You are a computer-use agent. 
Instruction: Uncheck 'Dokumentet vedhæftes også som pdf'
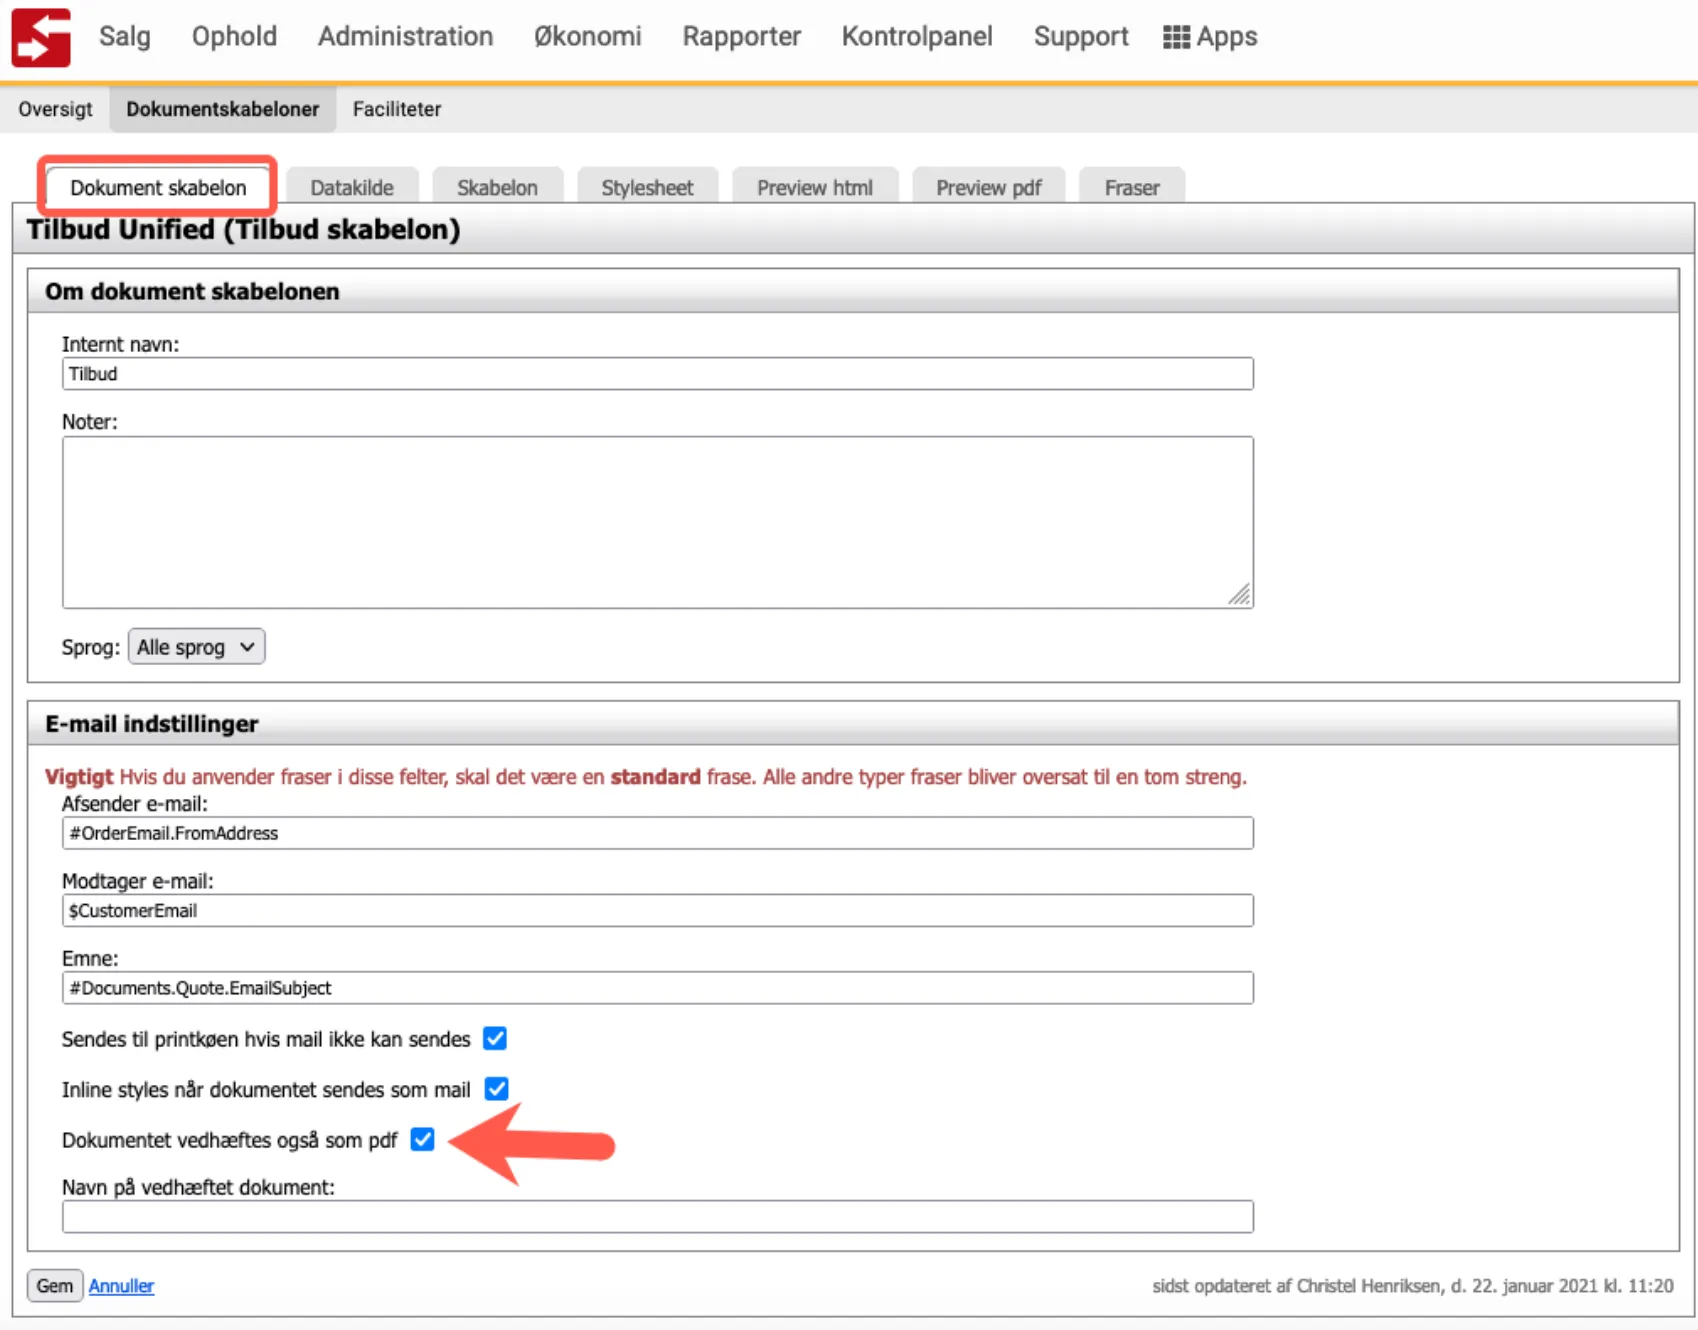point(423,1140)
